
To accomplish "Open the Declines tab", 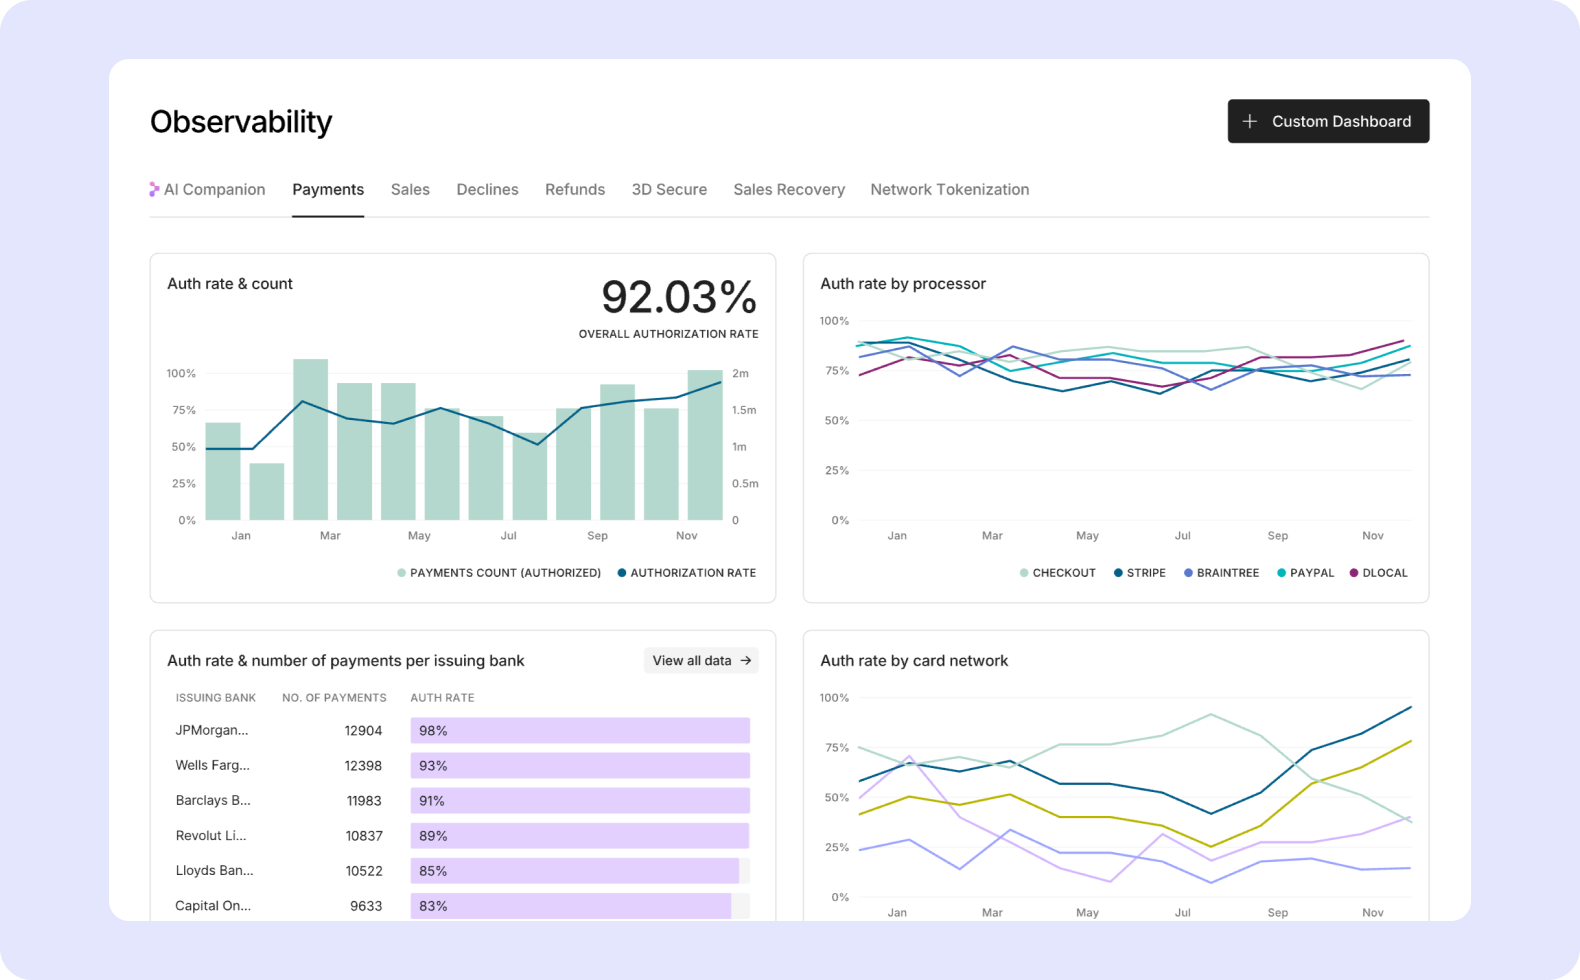I will (487, 190).
